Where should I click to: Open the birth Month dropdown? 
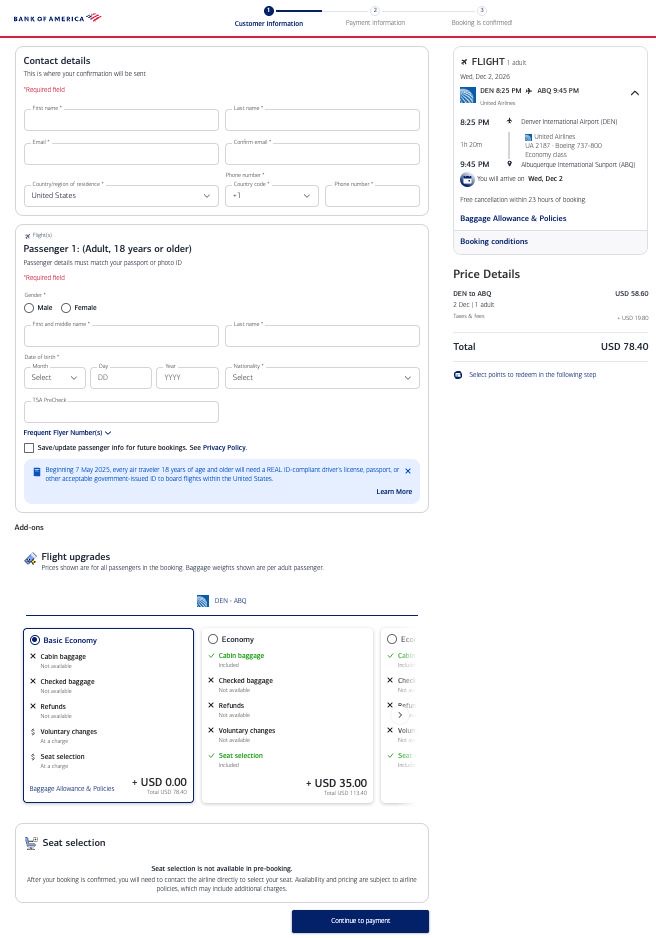pyautogui.click(x=54, y=377)
